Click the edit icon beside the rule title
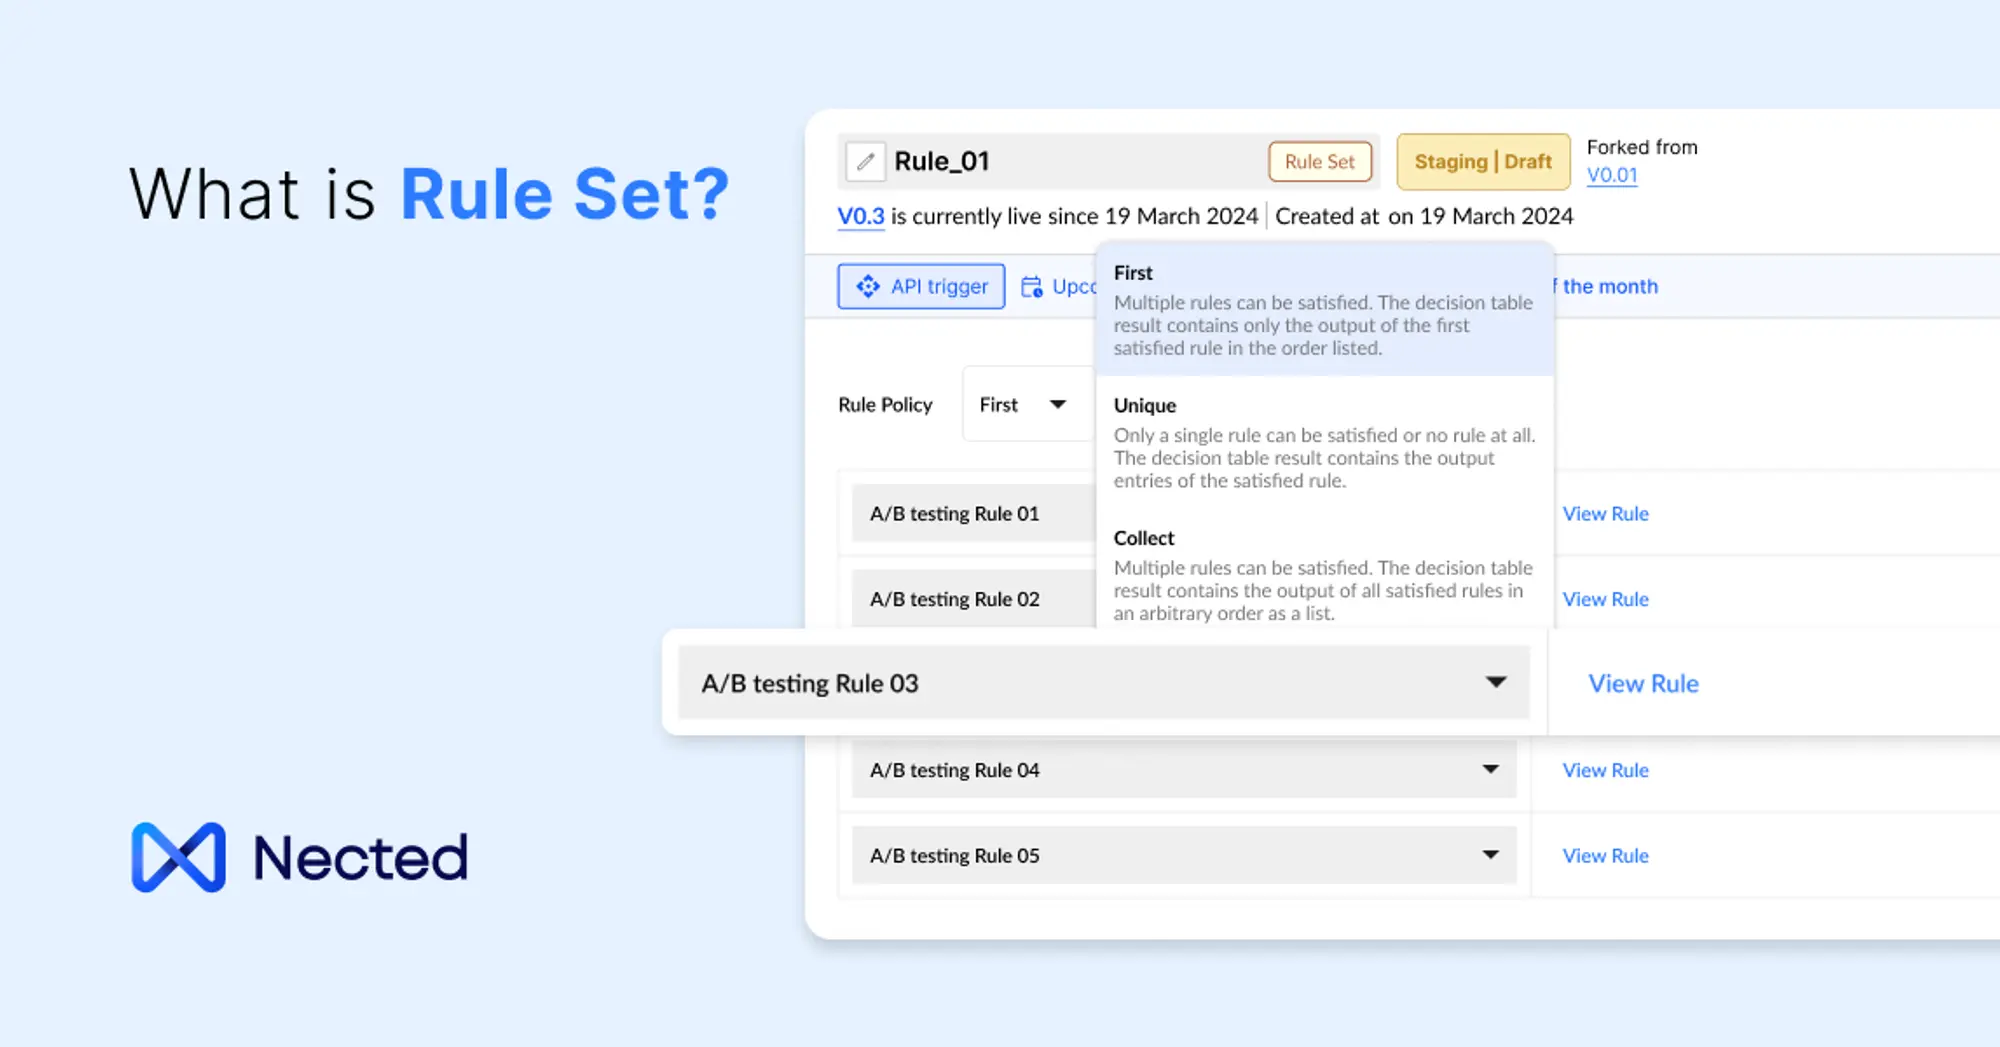Viewport: 2000px width, 1047px height. 866,160
